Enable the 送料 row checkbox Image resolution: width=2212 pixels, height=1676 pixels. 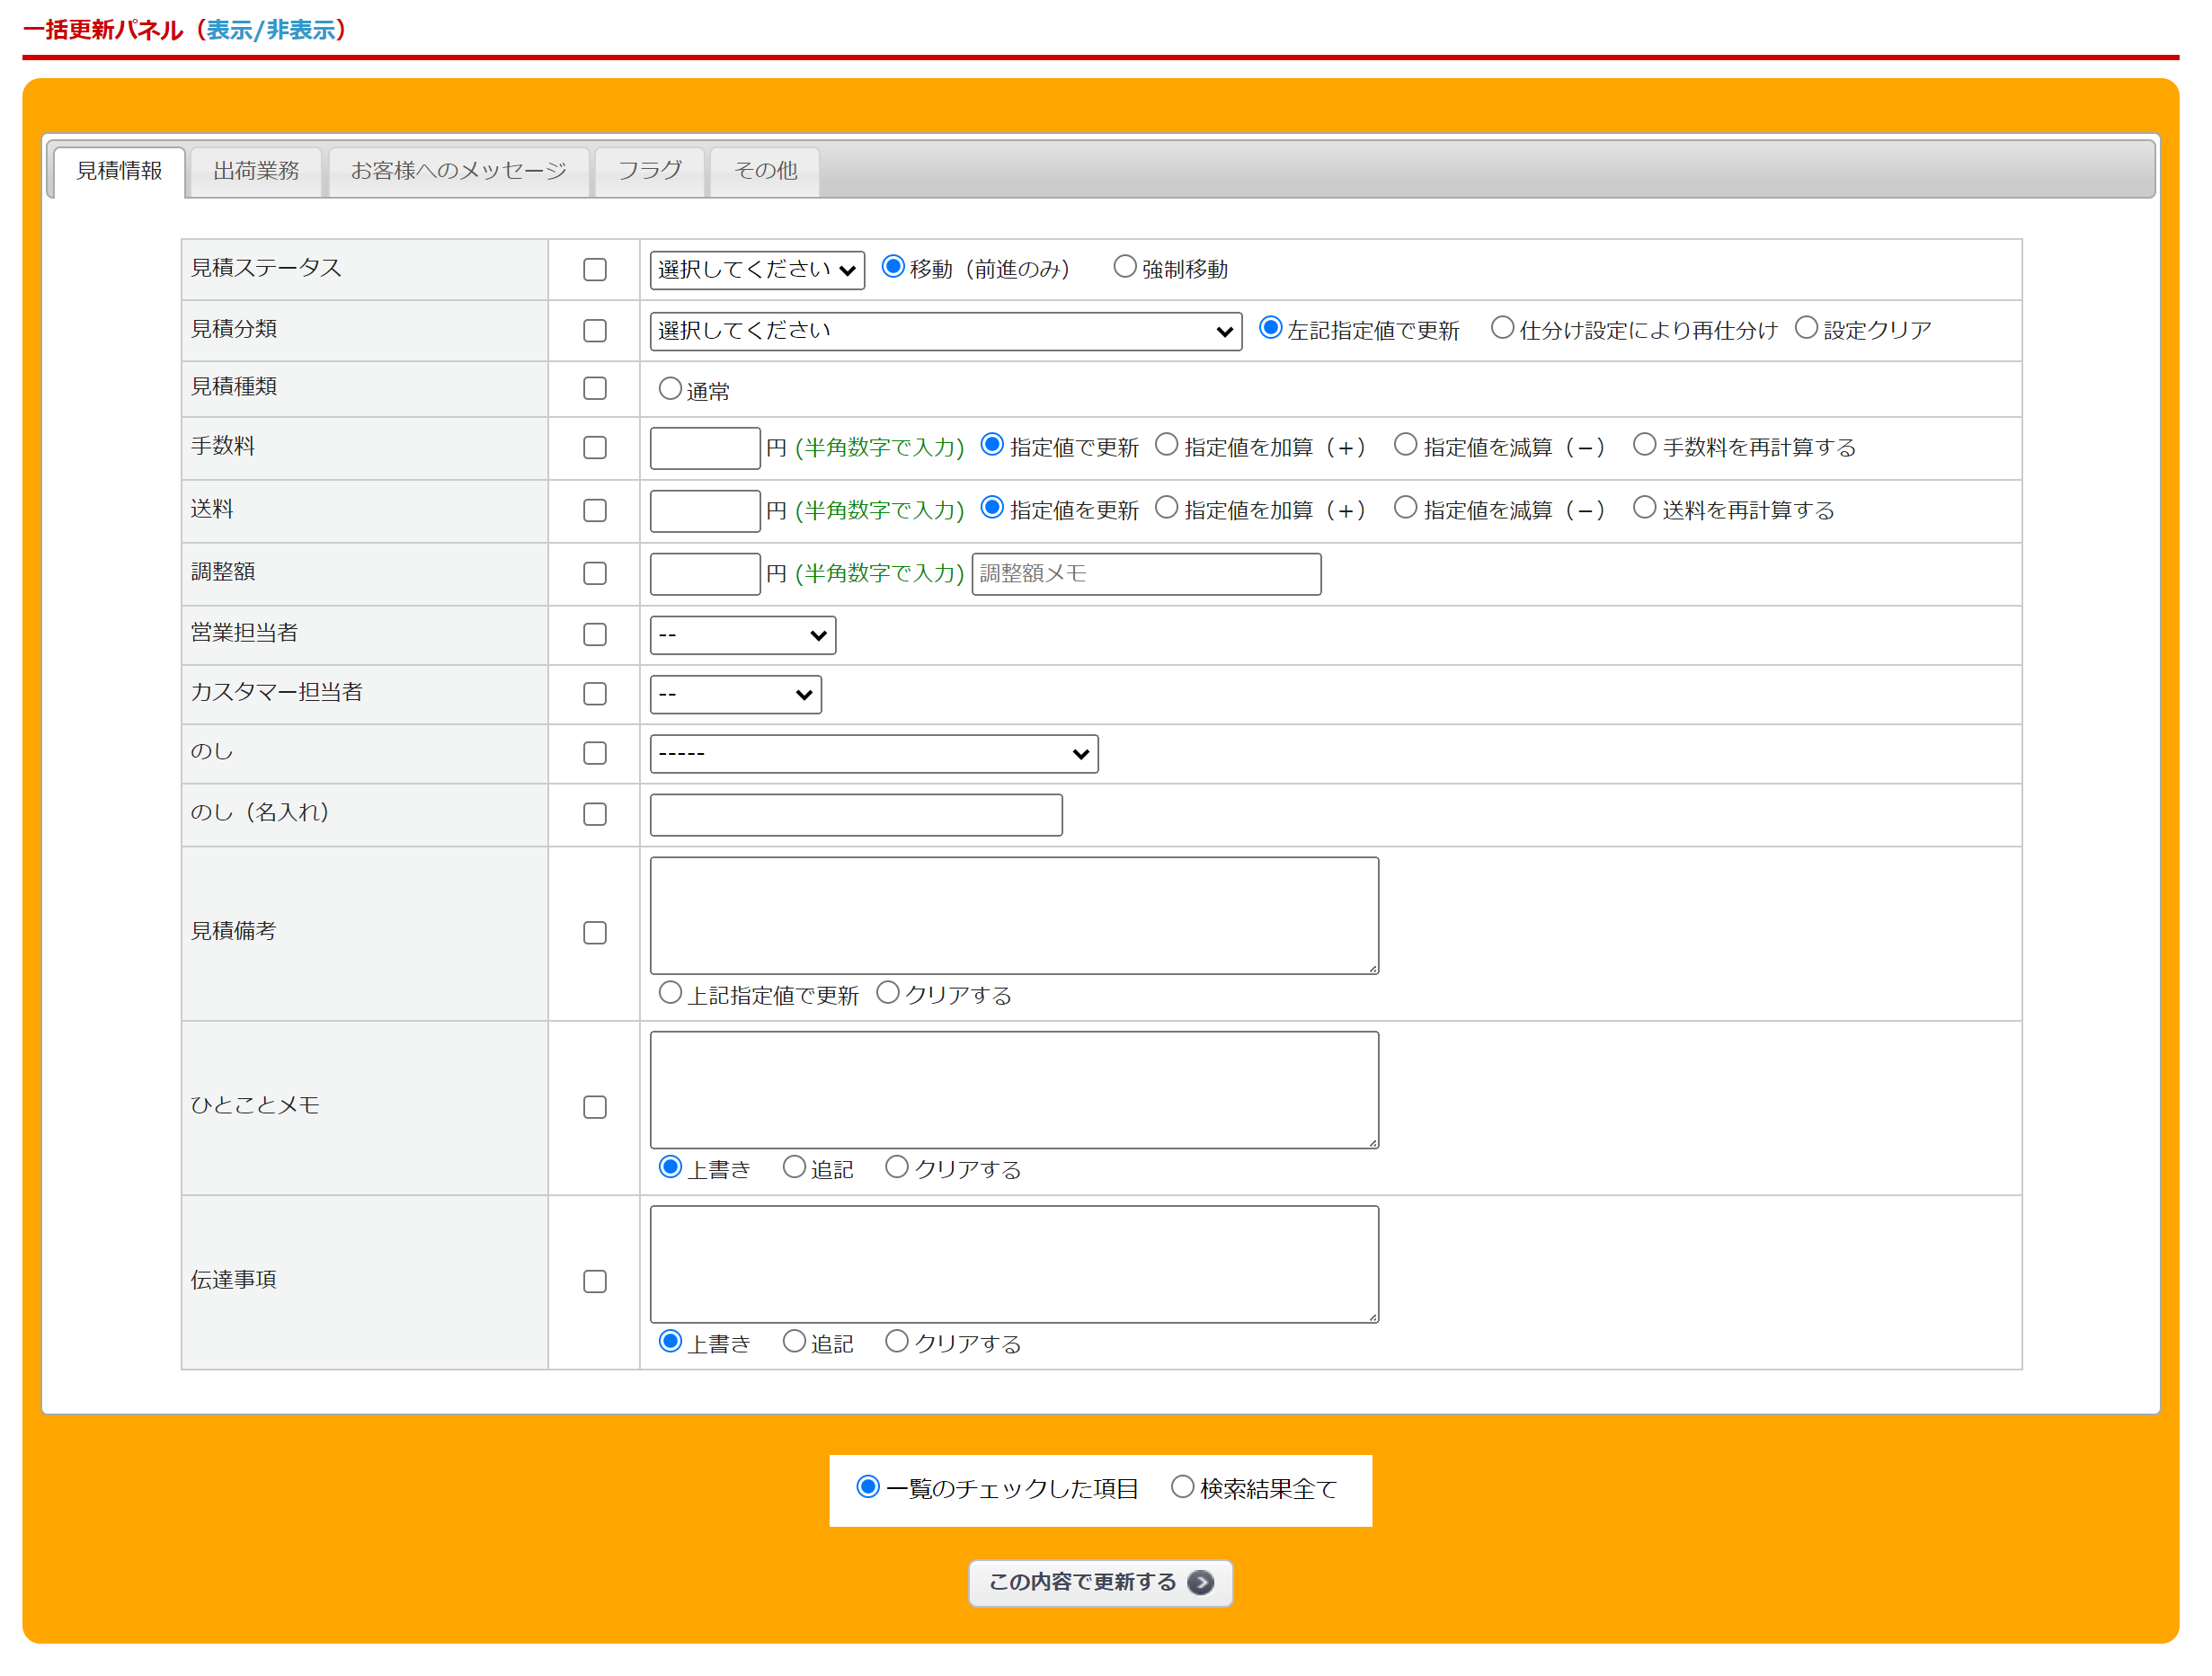[595, 511]
